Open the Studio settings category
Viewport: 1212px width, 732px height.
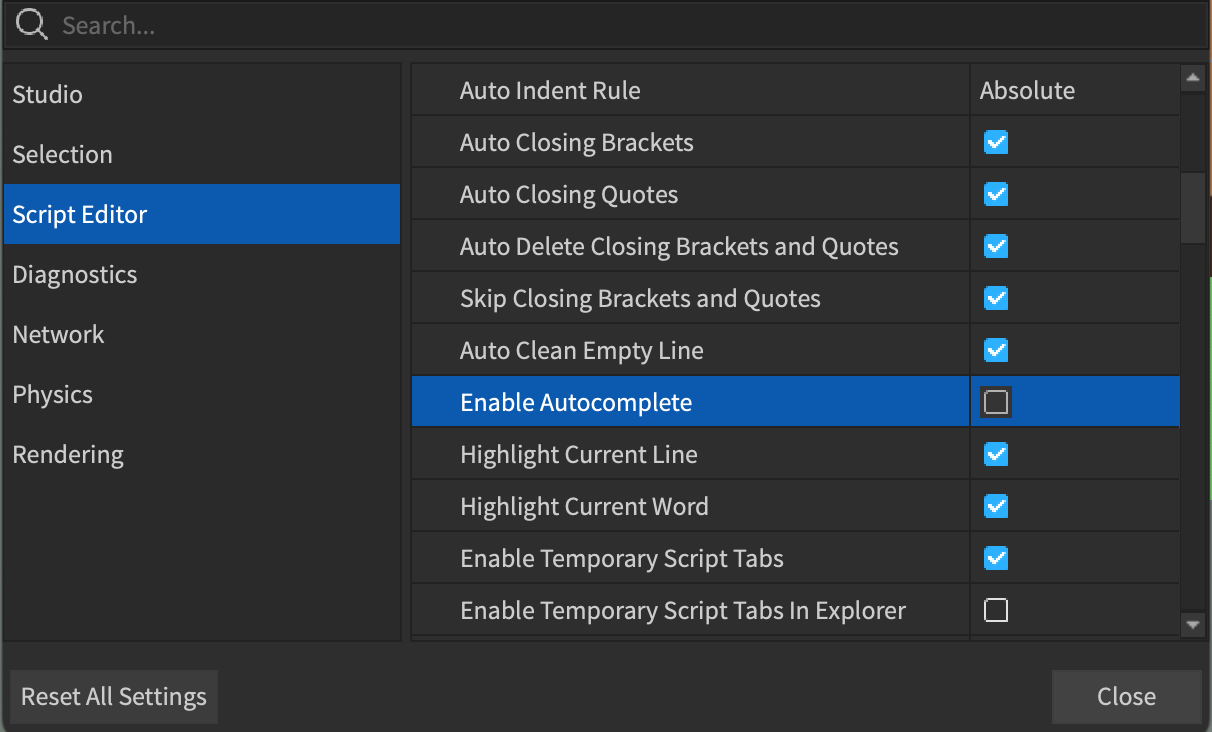pyautogui.click(x=47, y=94)
